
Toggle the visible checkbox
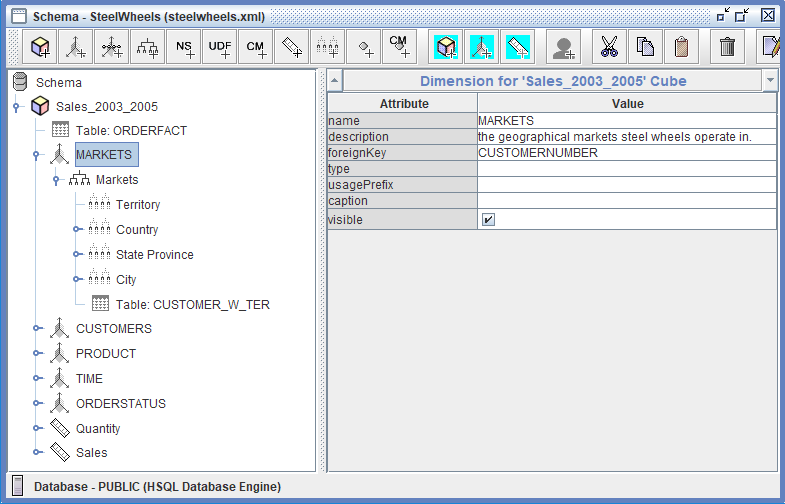coord(488,220)
